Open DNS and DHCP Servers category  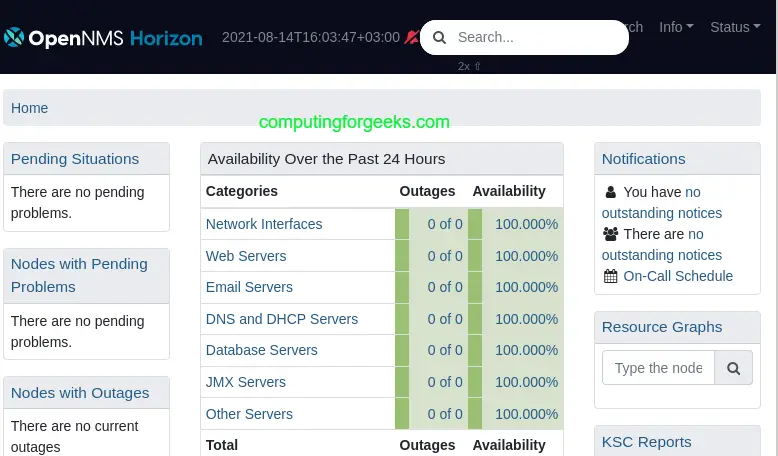click(282, 319)
